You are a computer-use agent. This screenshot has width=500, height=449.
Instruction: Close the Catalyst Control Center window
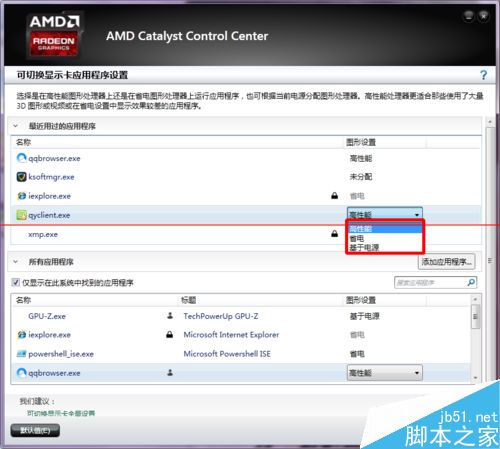pos(484,16)
